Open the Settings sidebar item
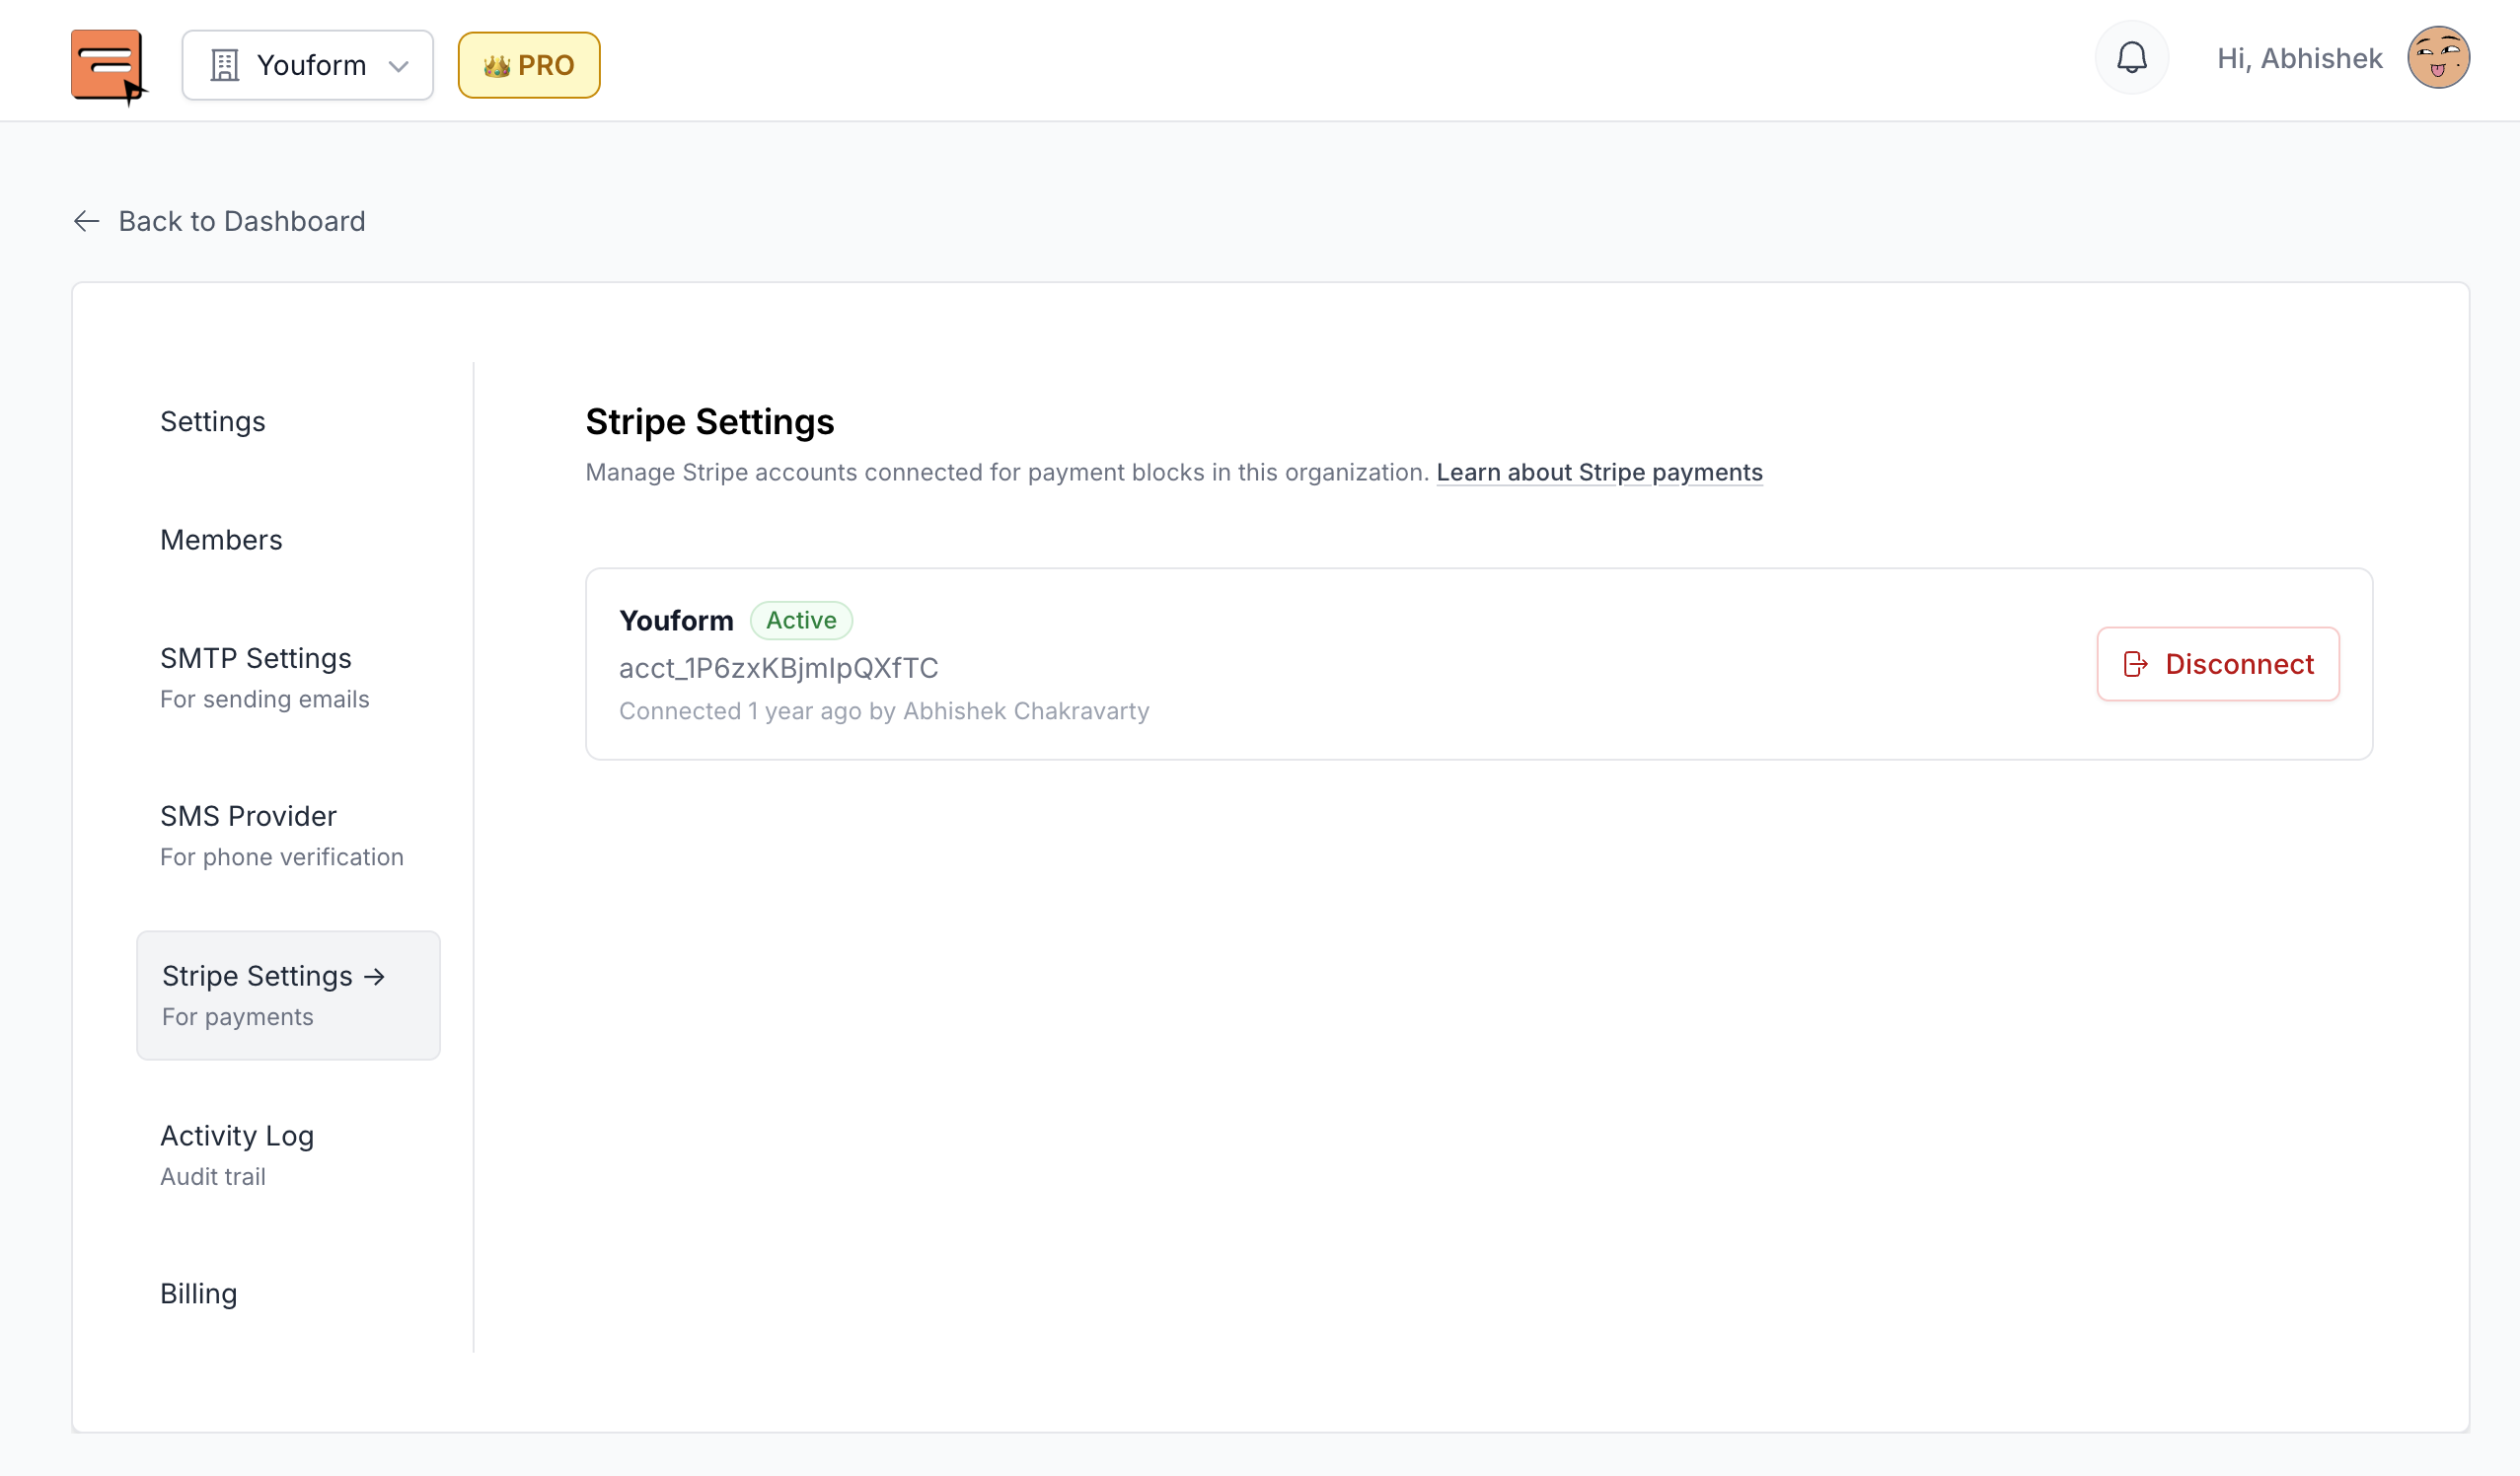The image size is (2520, 1476). coord(213,421)
